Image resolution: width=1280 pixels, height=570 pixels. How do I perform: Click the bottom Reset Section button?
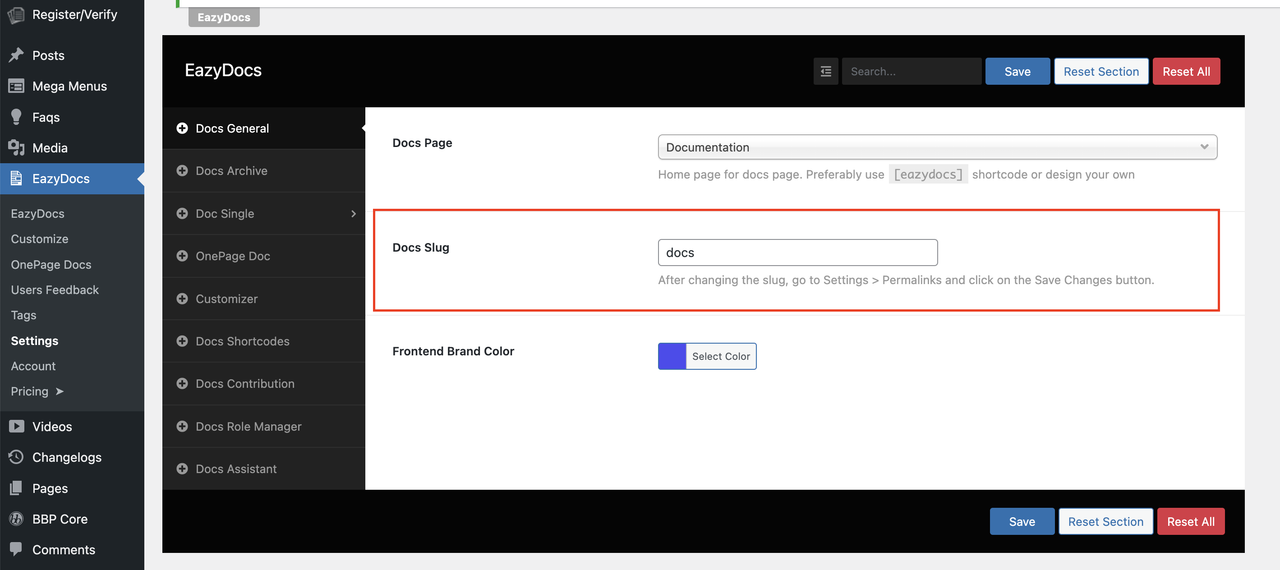[x=1105, y=521]
